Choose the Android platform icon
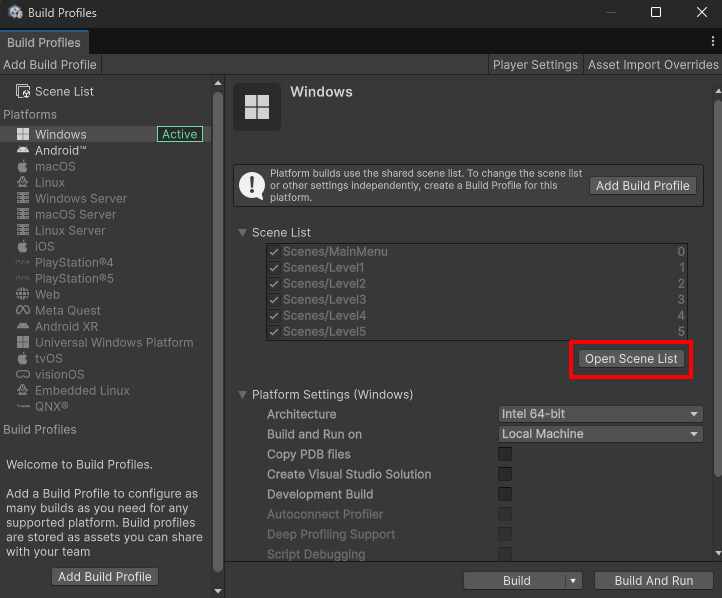The width and height of the screenshot is (722, 598). point(23,150)
